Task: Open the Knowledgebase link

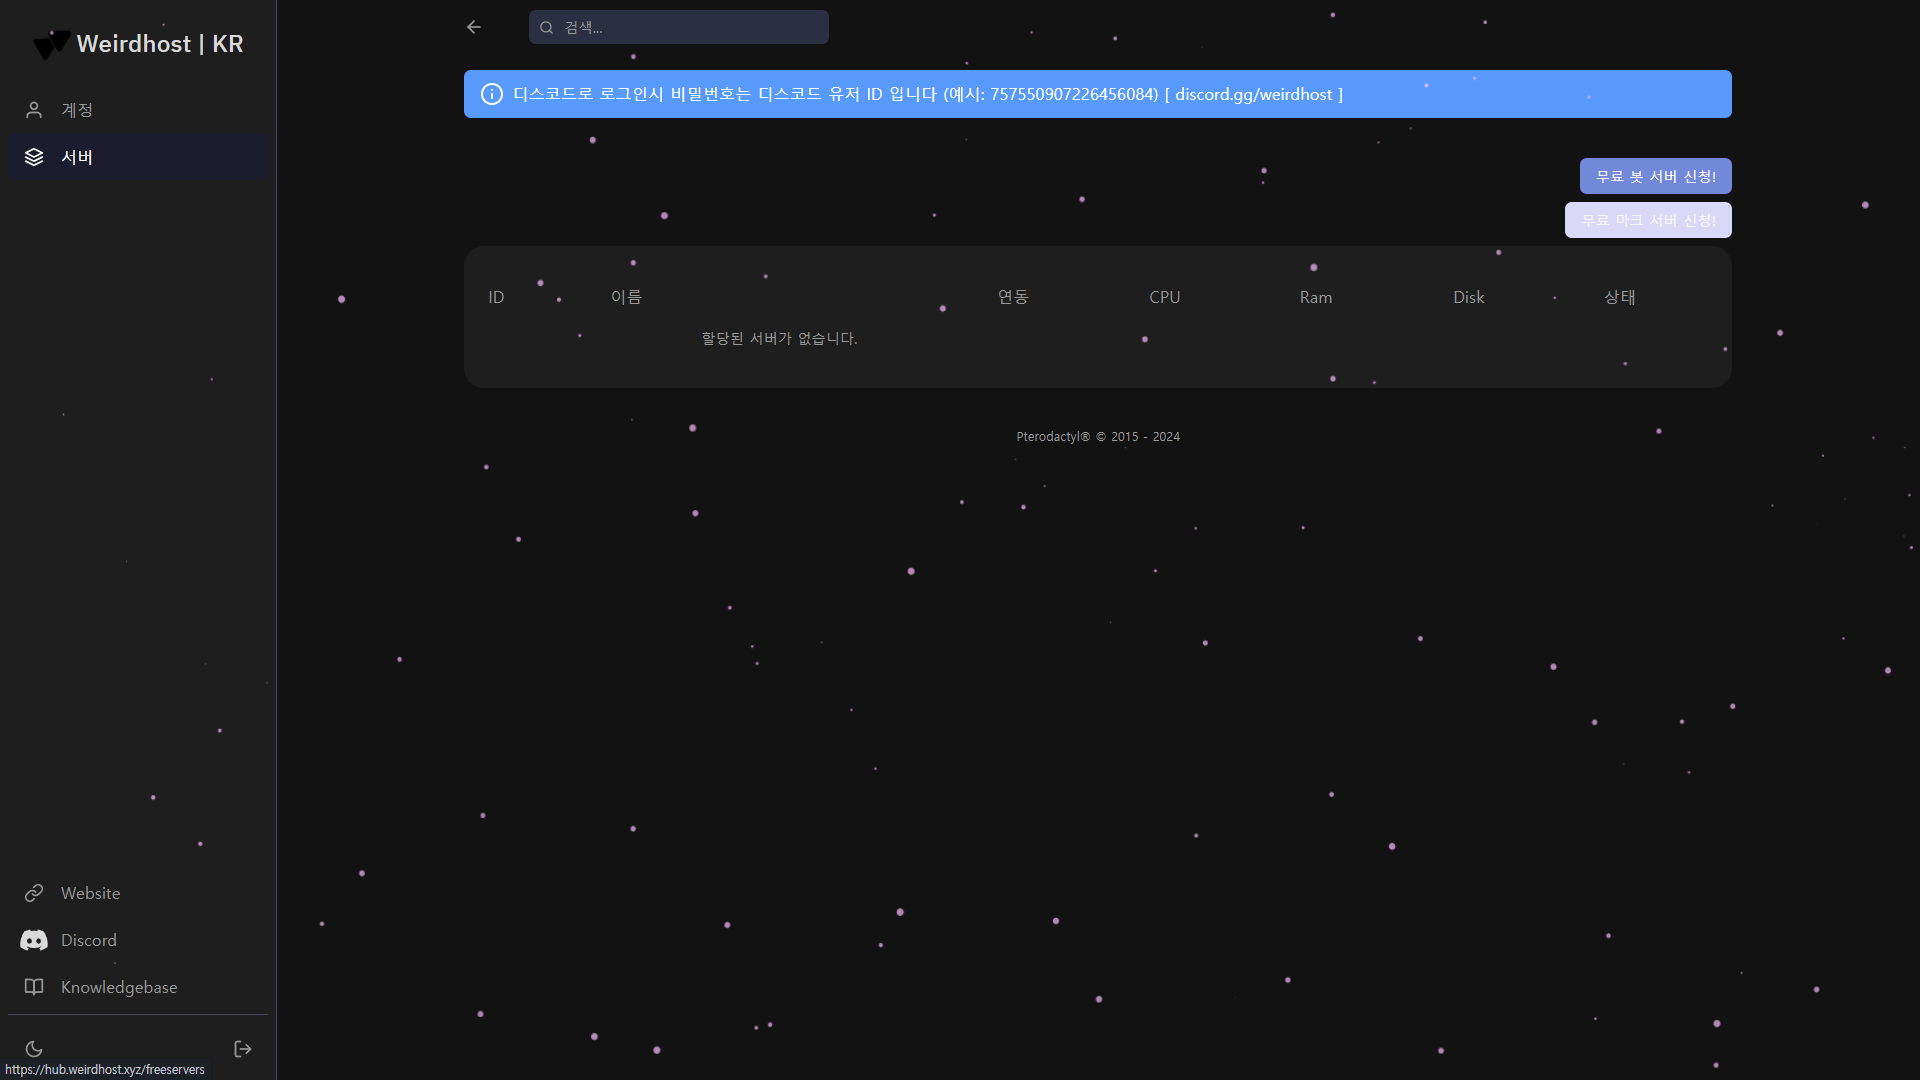Action: [119, 987]
